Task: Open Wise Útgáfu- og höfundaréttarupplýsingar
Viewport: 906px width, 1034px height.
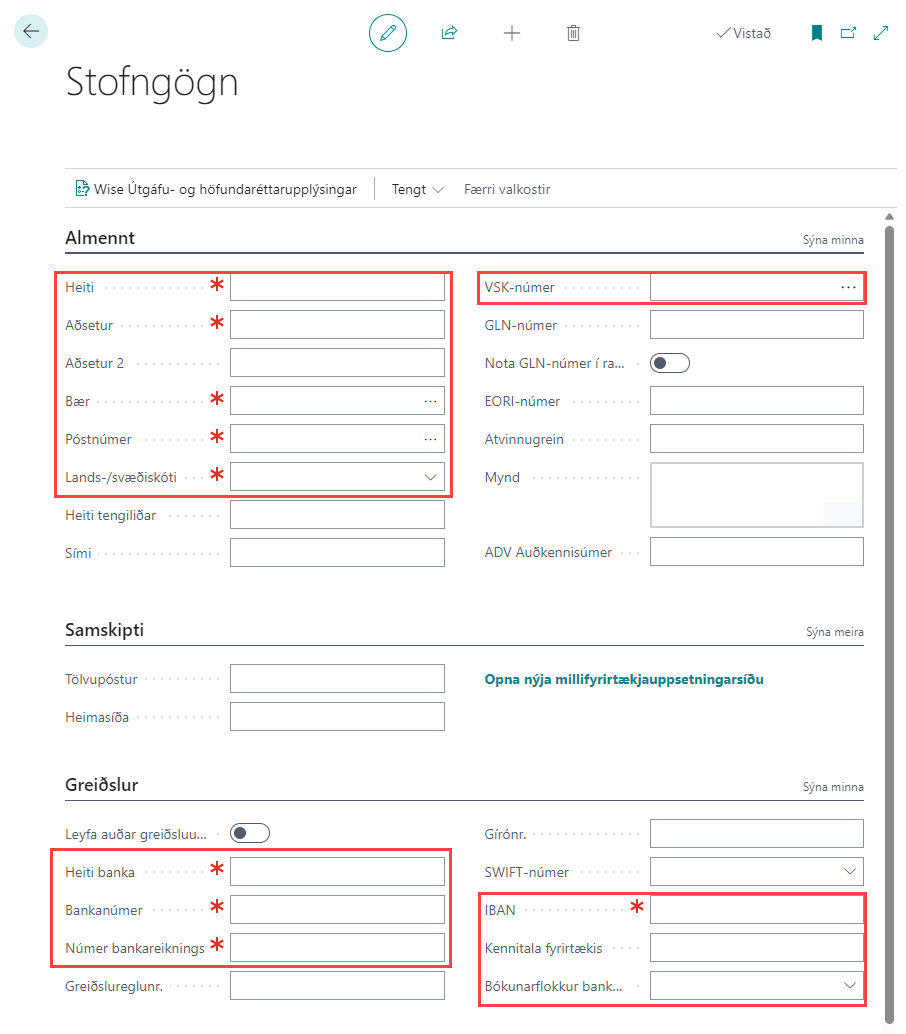Action: click(x=215, y=189)
